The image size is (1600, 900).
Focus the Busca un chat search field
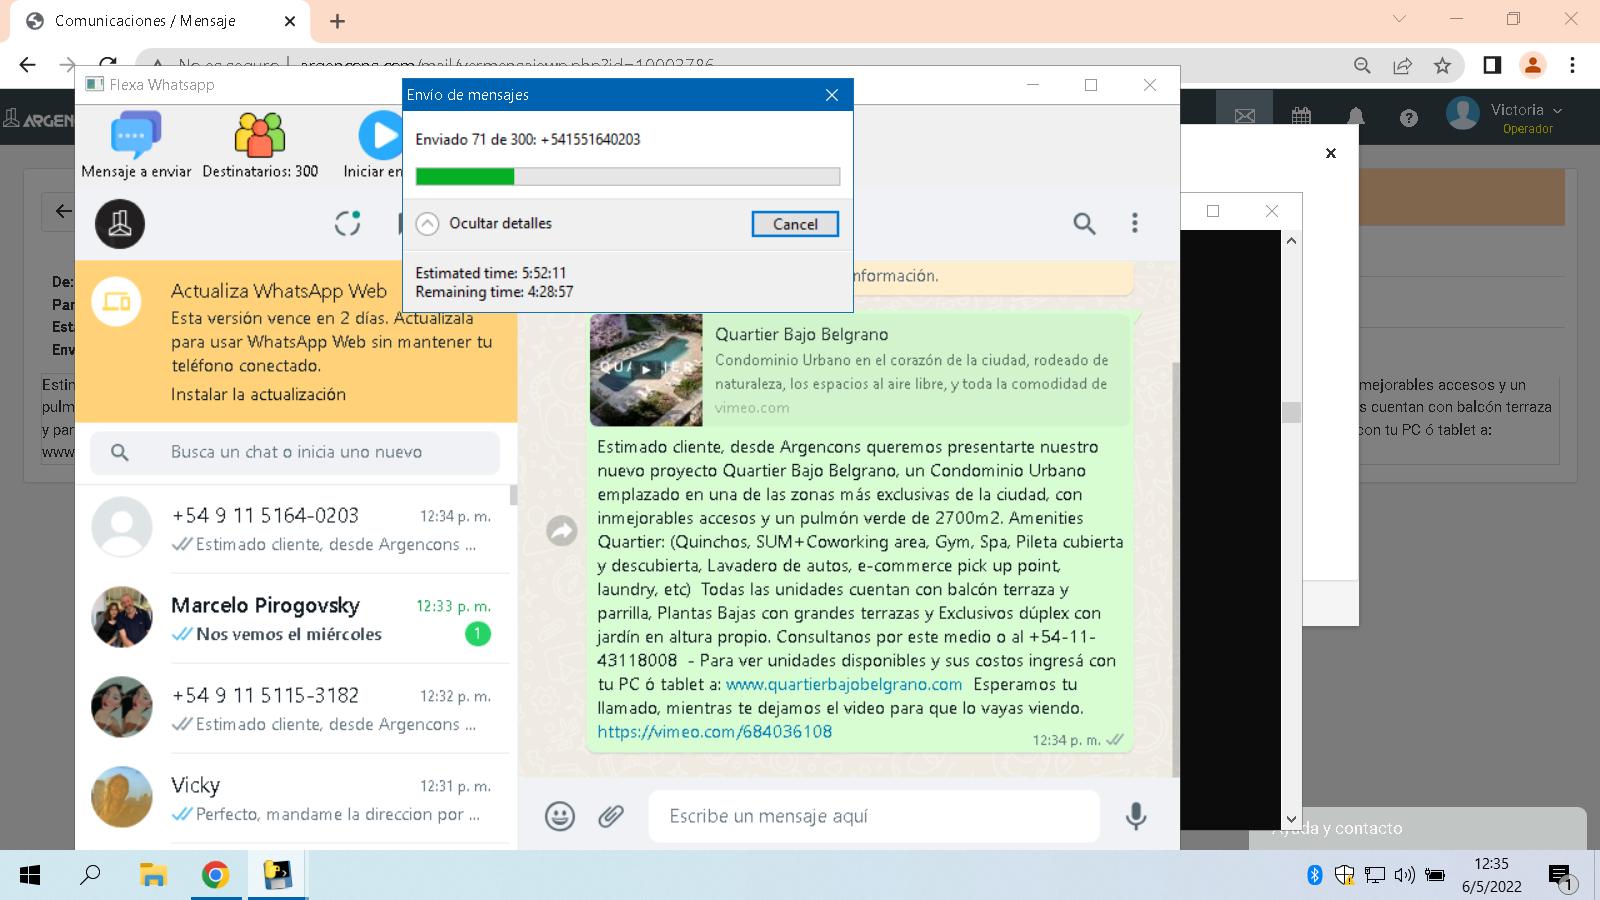(295, 452)
